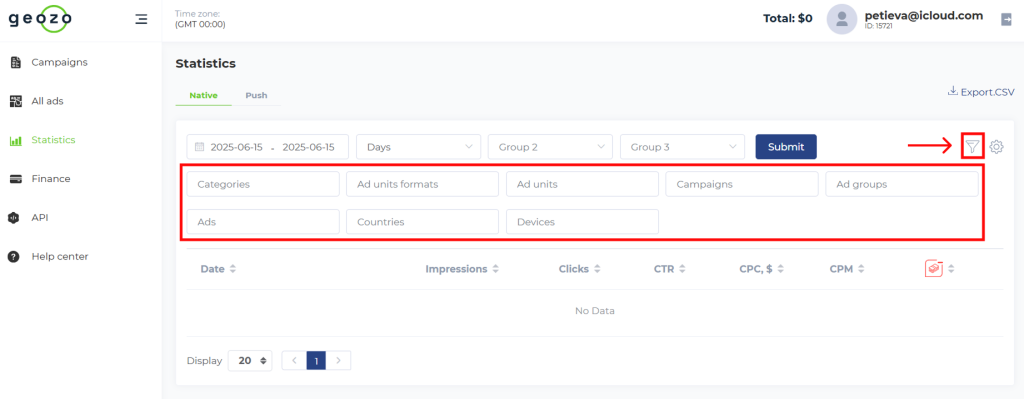
Task: Open the Ad units formats filter
Action: pyautogui.click(x=423, y=184)
